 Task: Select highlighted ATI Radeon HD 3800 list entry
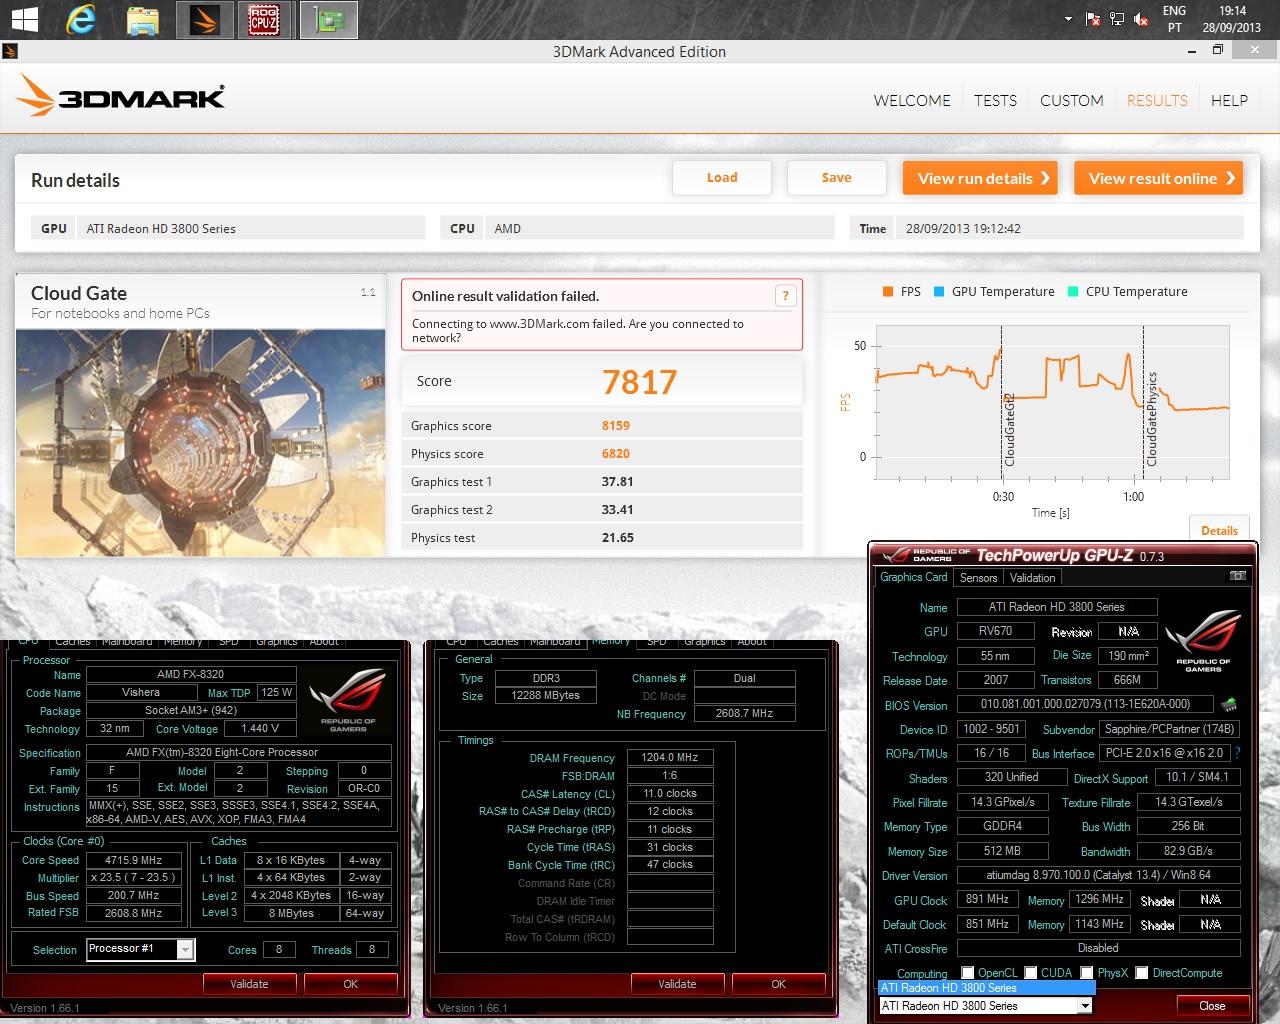(x=986, y=988)
